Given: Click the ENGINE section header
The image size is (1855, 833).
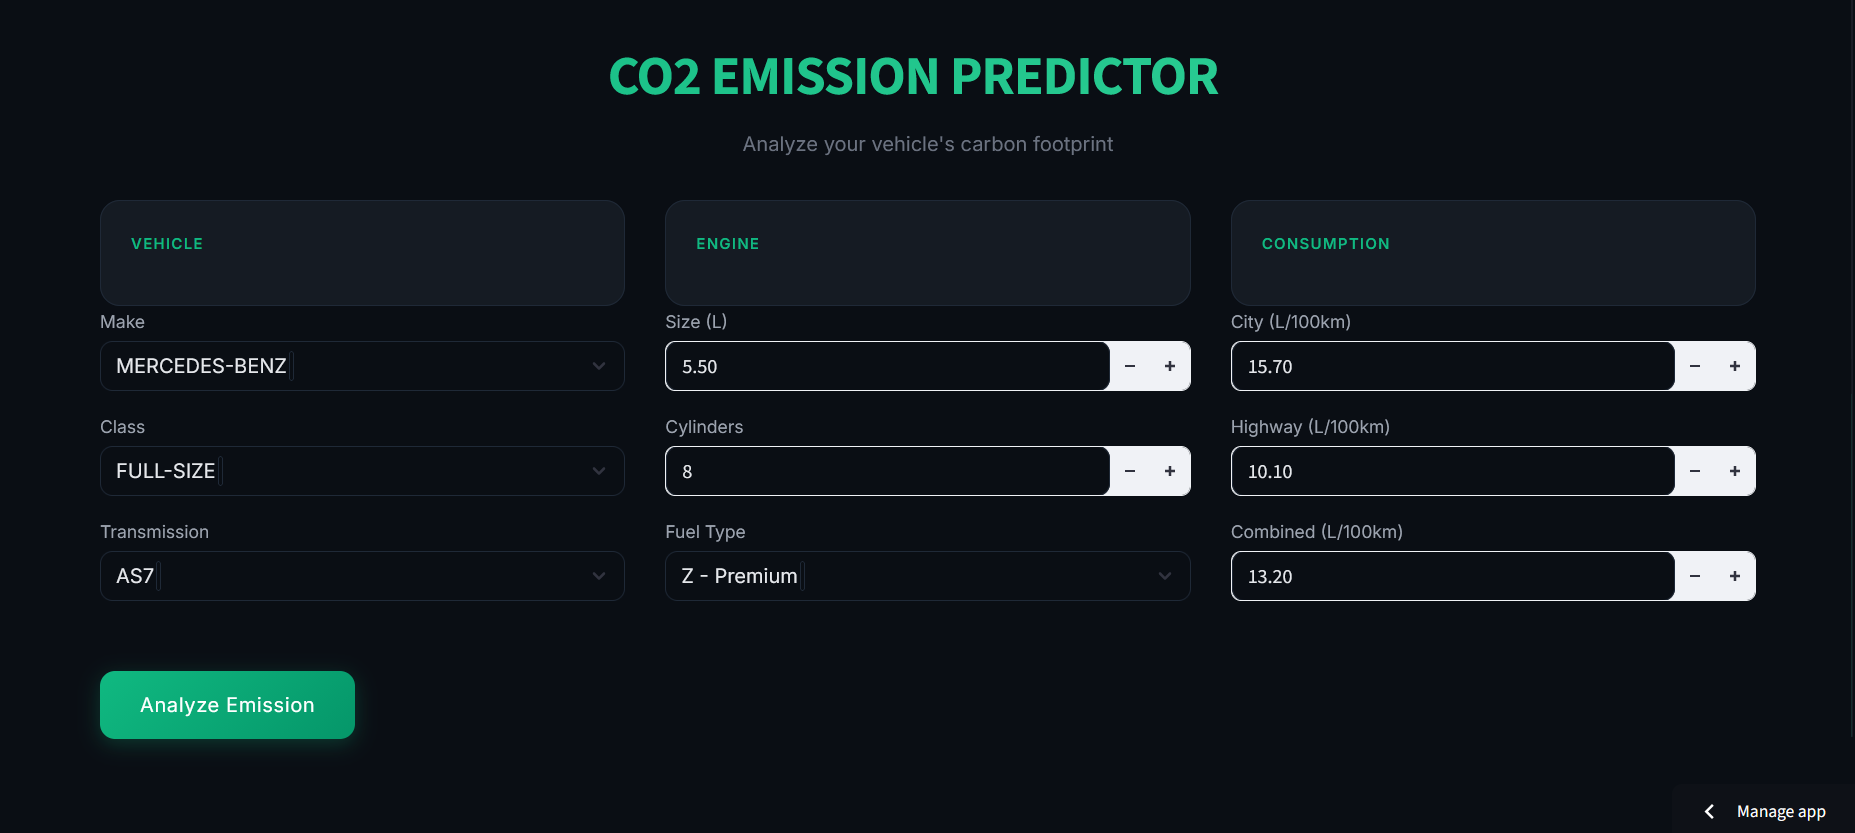Looking at the screenshot, I should (x=727, y=243).
